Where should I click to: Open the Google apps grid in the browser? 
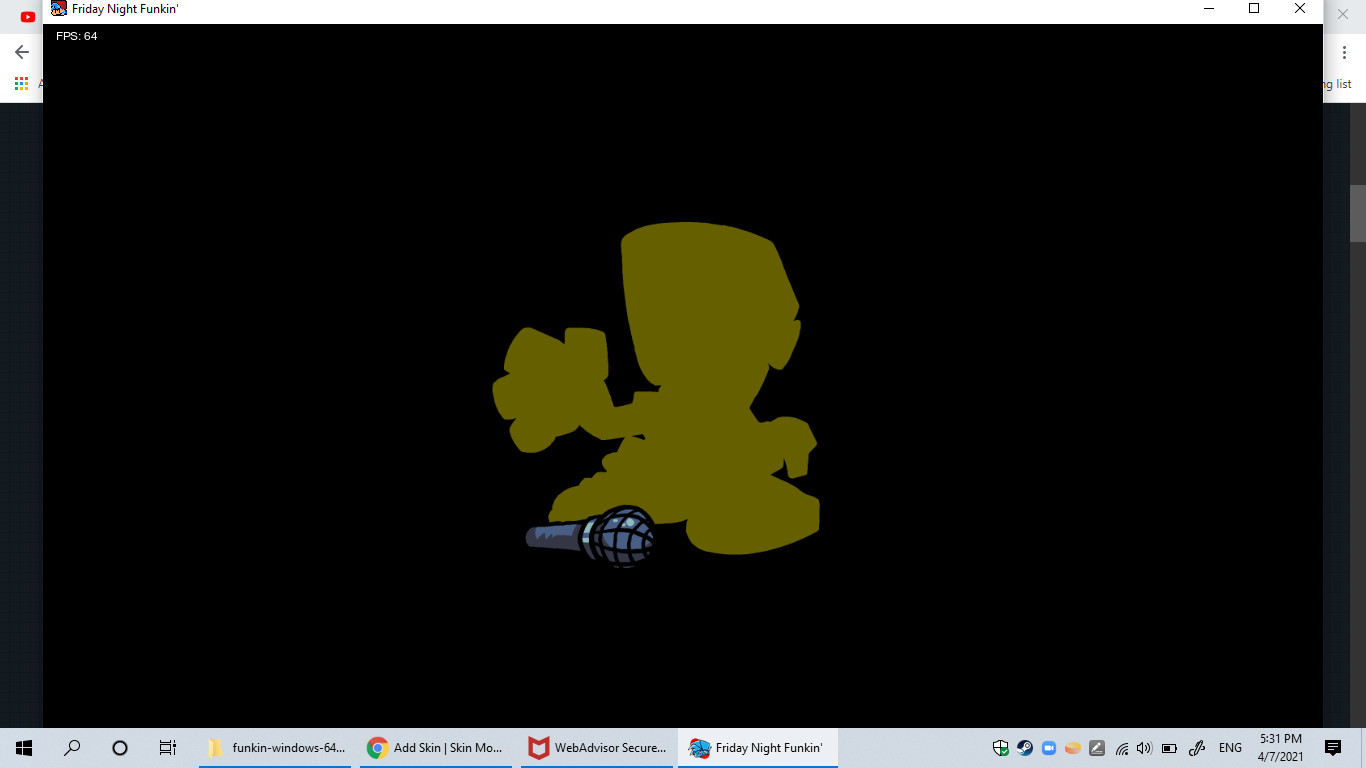[x=22, y=84]
